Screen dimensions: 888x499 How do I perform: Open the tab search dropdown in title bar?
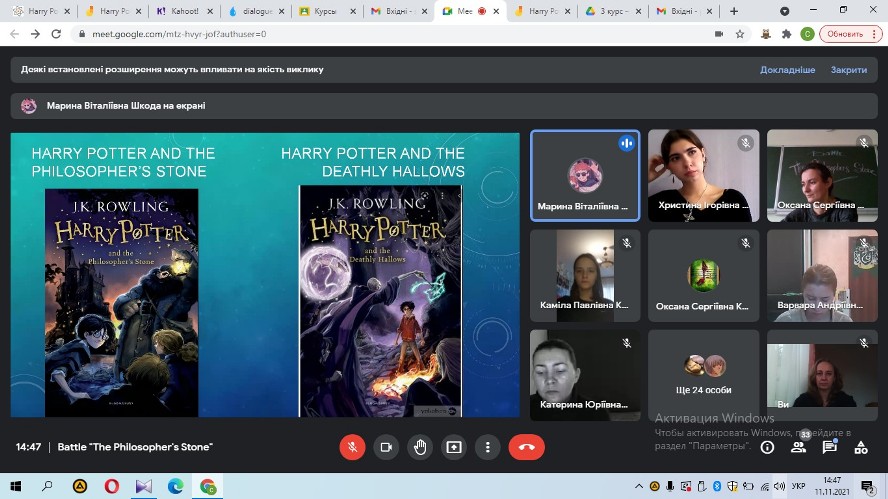click(784, 11)
